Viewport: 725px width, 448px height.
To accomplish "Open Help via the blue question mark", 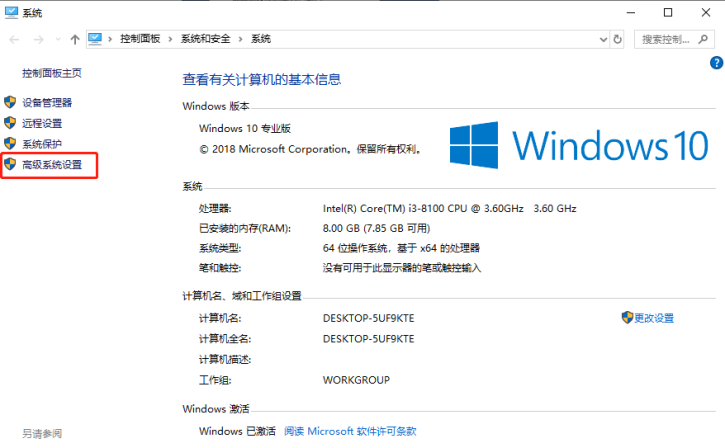I will coord(716,63).
